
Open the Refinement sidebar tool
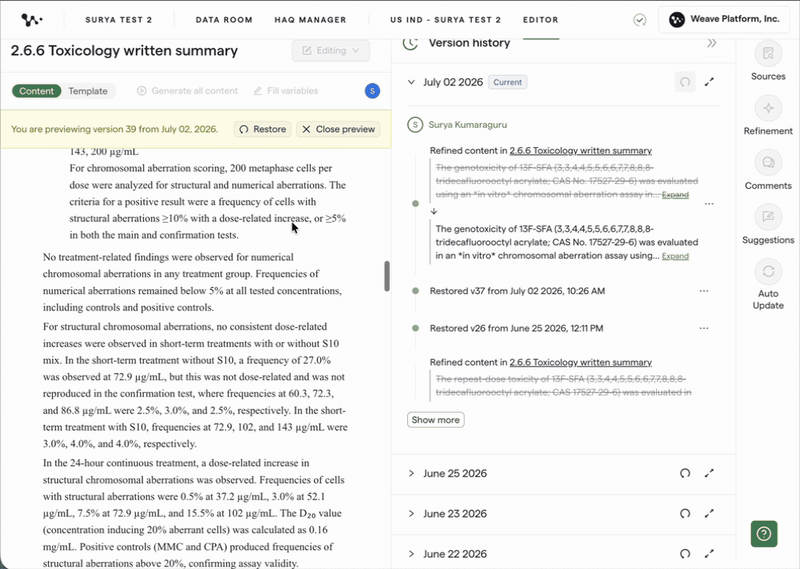pos(768,108)
